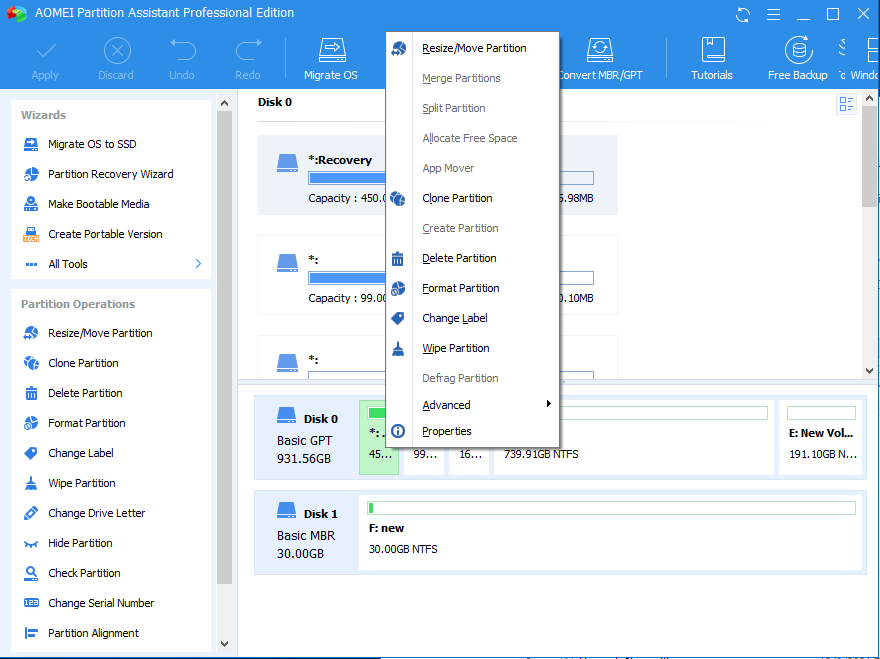Click the Undo arrow icon
The width and height of the screenshot is (880, 659).
[182, 50]
